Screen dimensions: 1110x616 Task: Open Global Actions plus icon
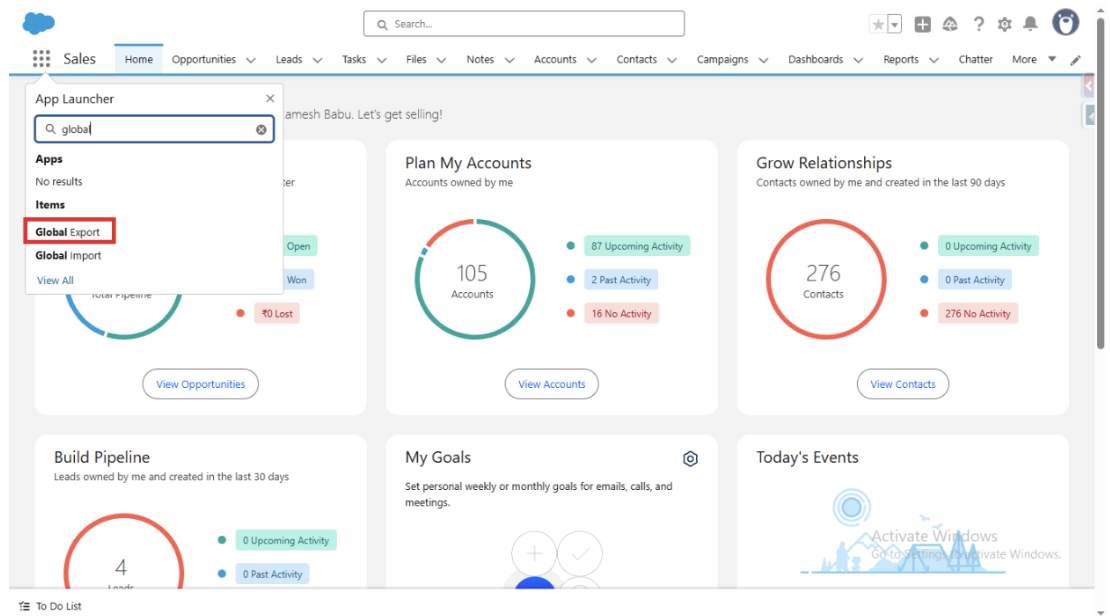point(922,24)
